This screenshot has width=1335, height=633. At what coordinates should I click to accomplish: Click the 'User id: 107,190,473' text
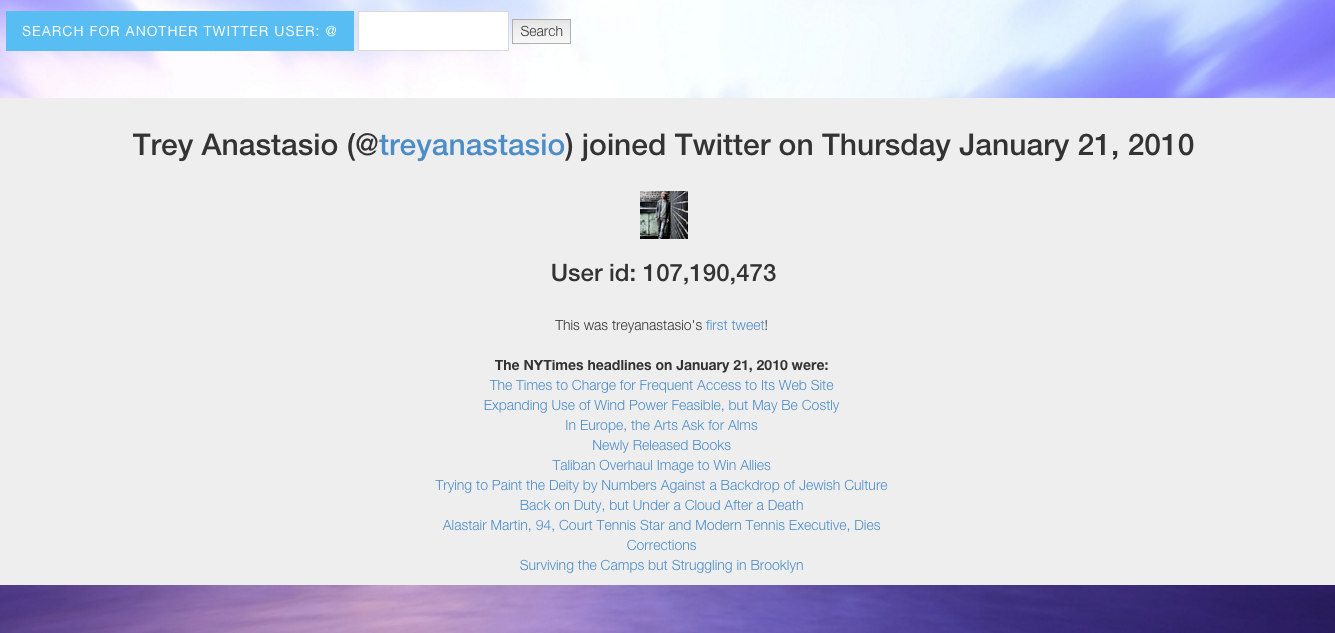point(663,273)
